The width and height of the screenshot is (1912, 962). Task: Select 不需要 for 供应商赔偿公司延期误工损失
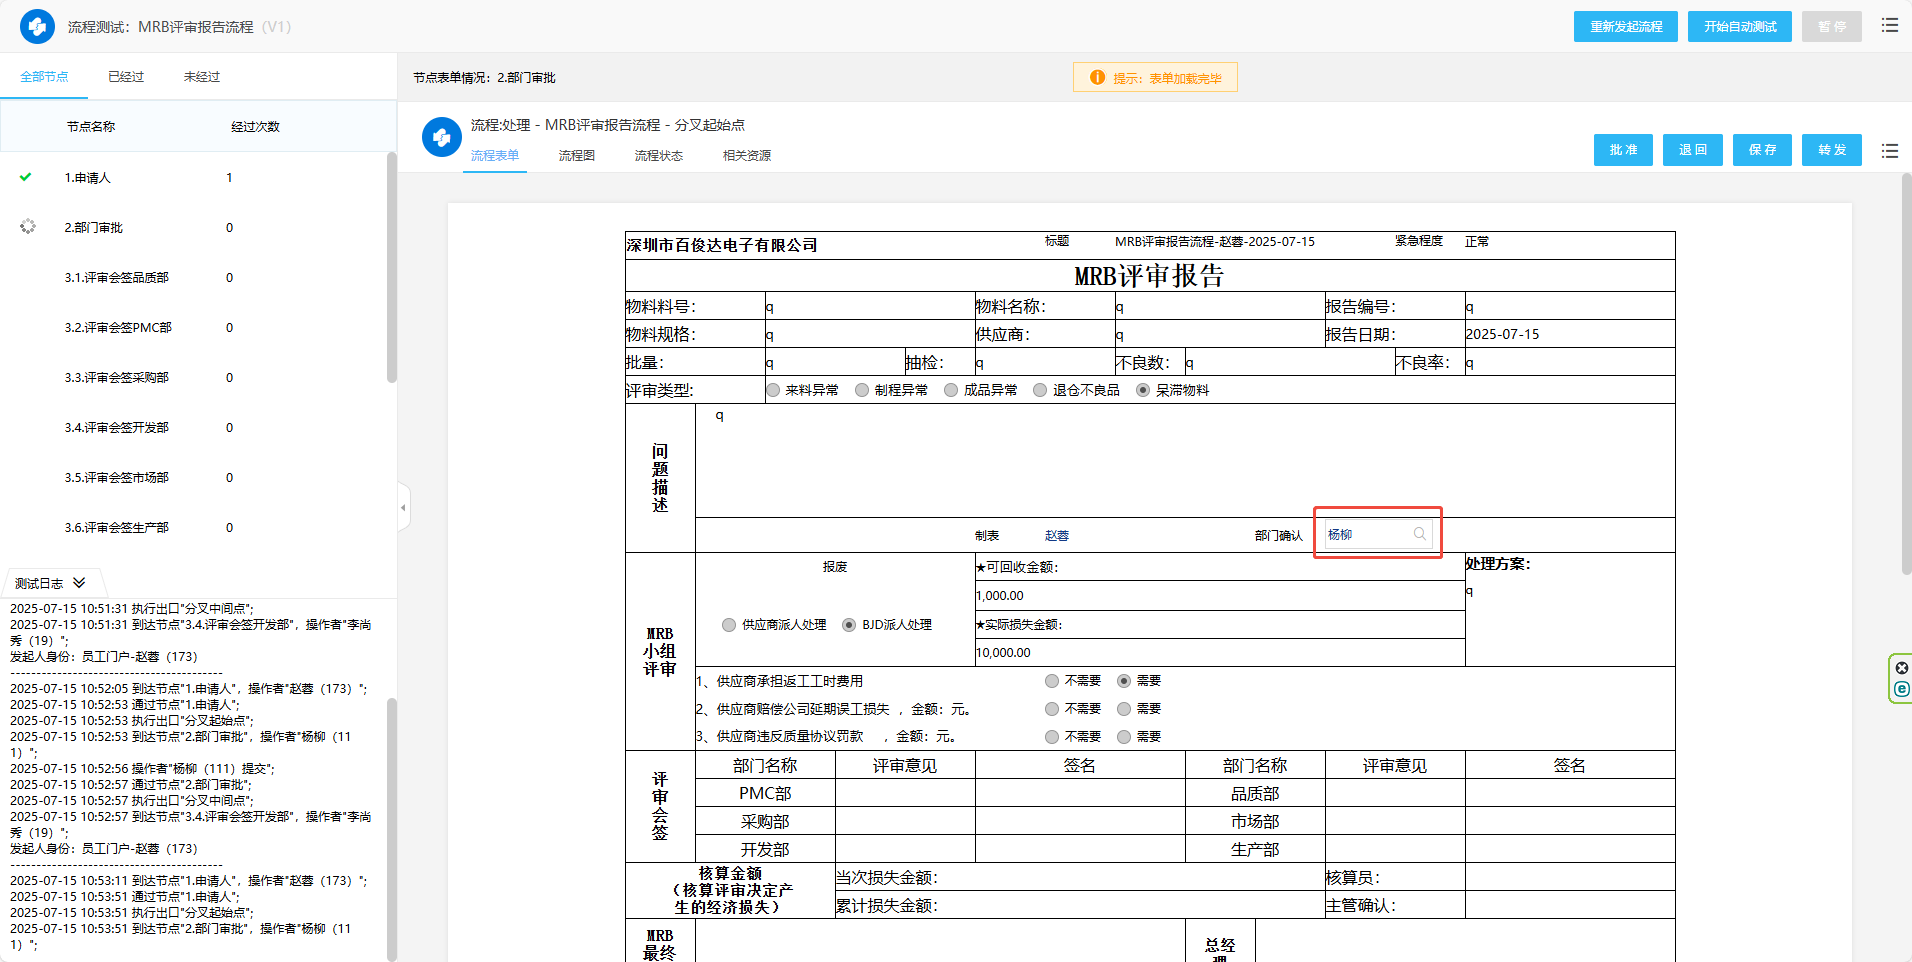point(1052,709)
